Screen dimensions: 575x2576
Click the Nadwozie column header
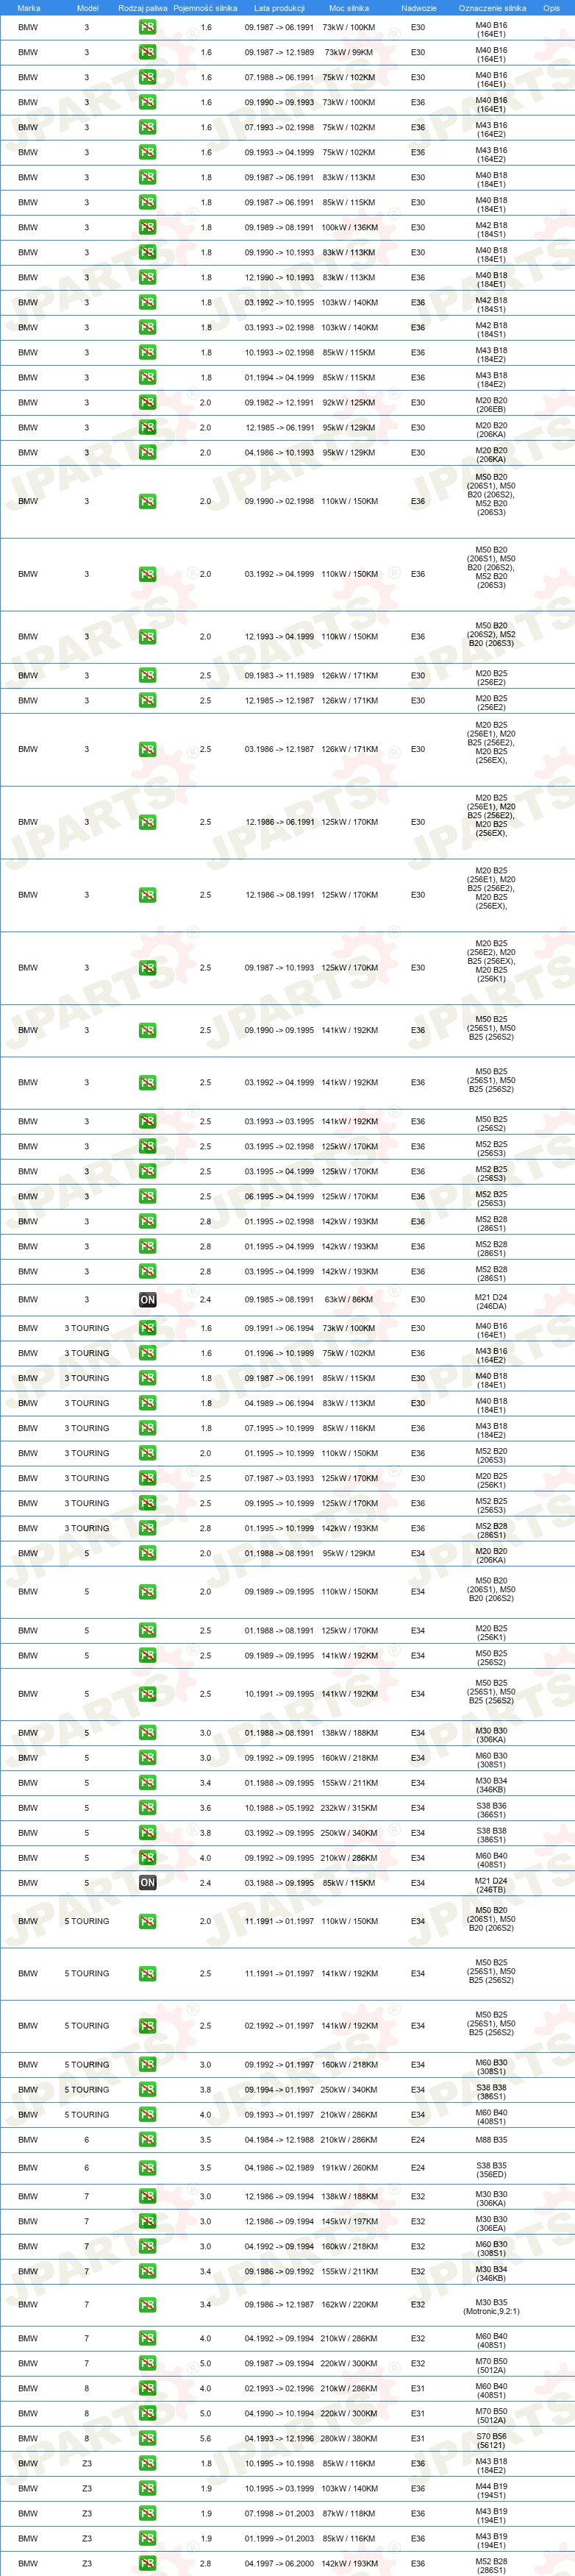[418, 8]
